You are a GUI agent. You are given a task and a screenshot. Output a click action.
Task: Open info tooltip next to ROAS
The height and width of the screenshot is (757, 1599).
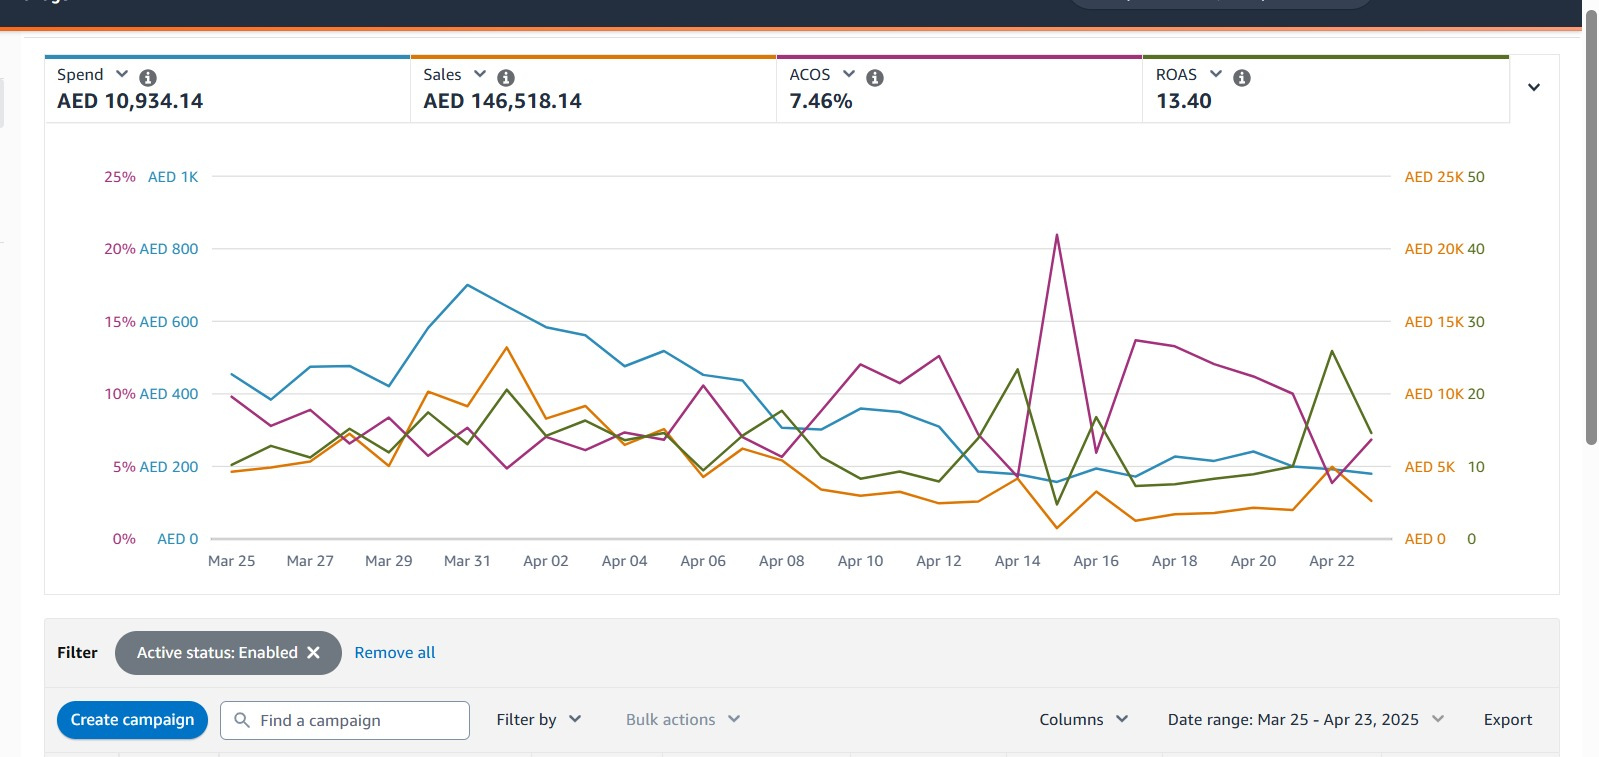[1242, 77]
